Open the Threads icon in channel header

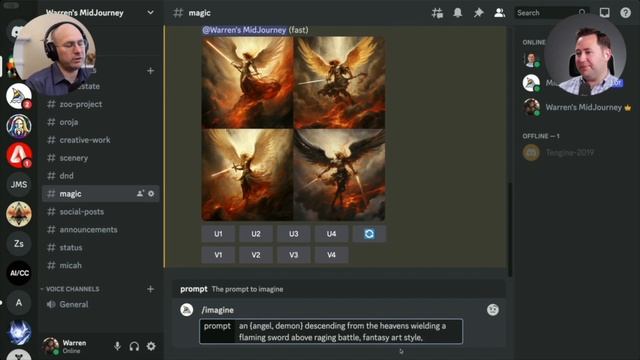click(437, 13)
